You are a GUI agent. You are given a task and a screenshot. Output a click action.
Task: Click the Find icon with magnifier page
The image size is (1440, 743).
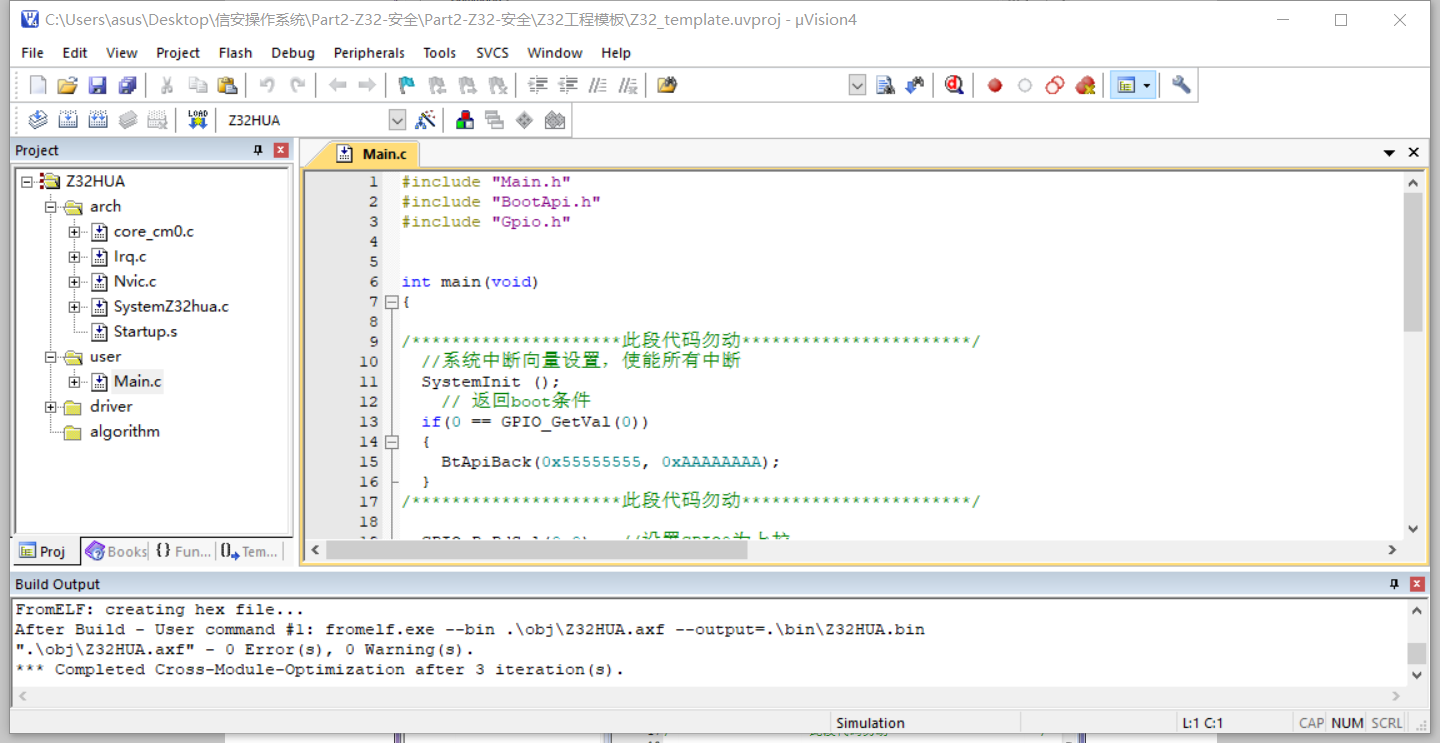pos(885,86)
